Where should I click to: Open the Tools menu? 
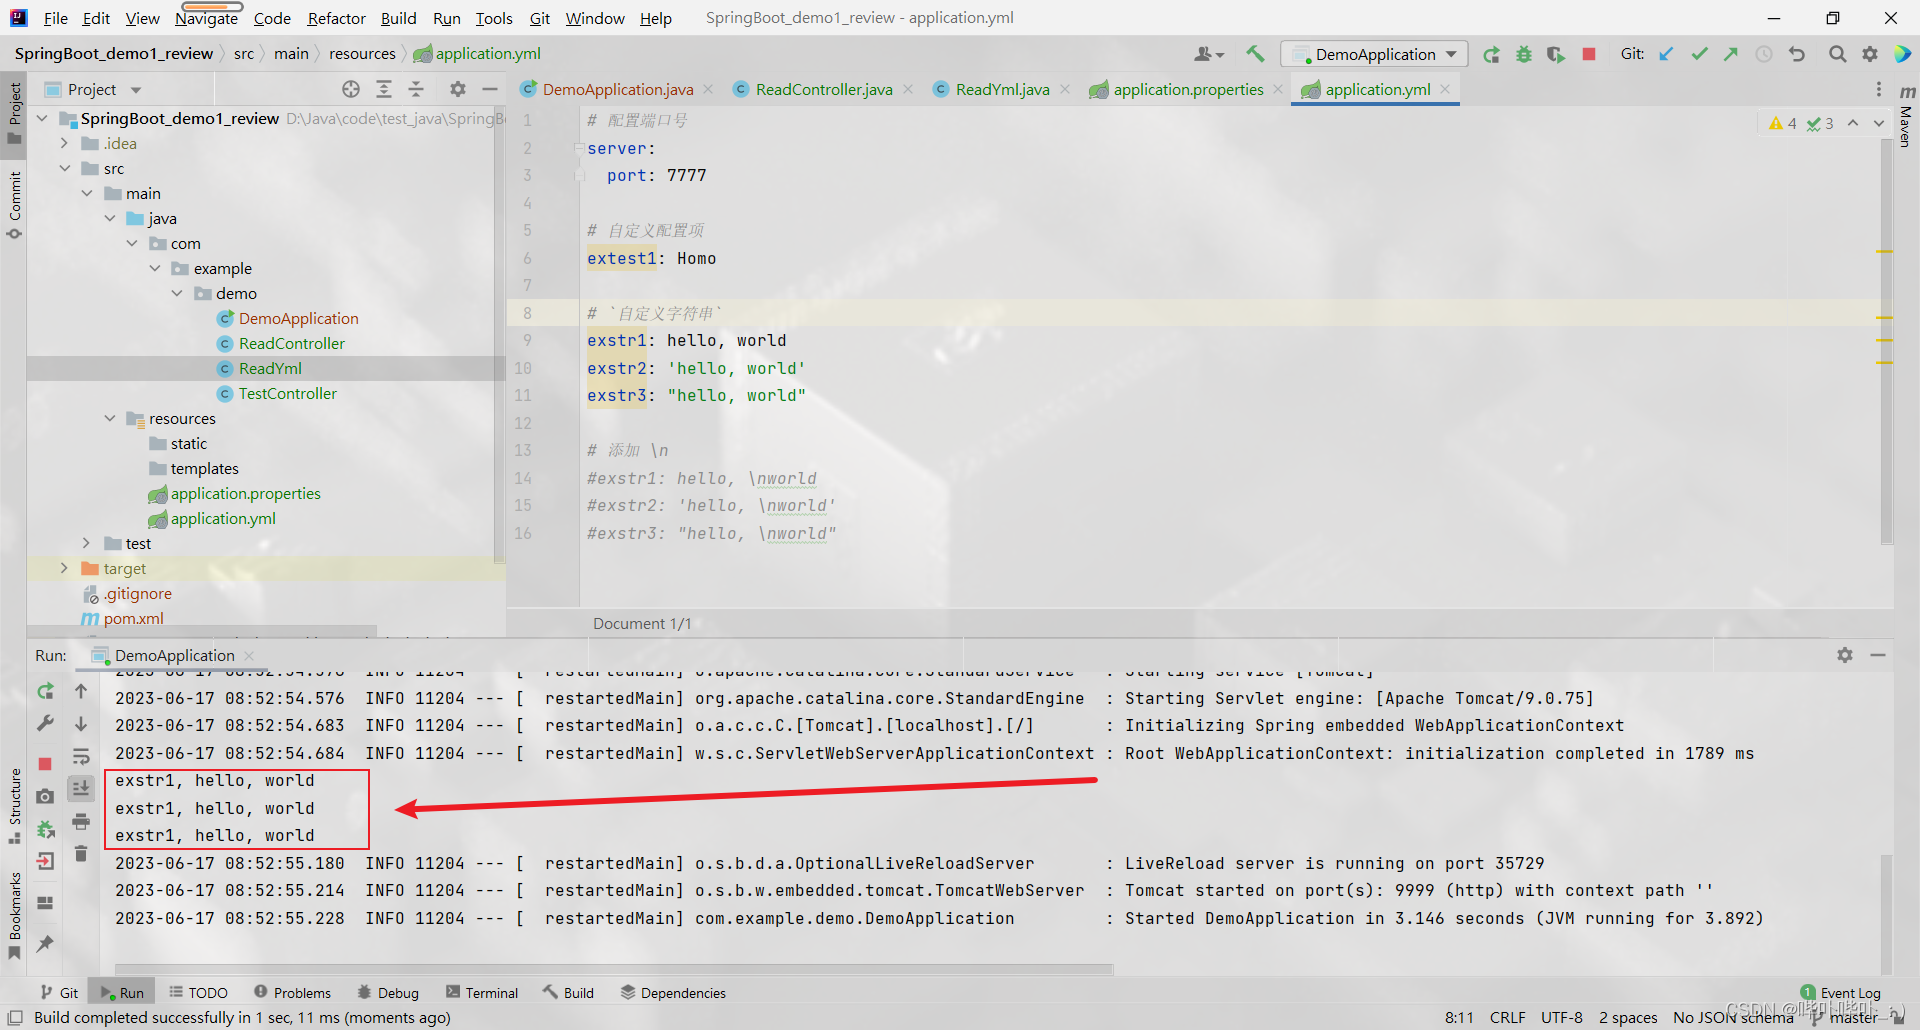coord(493,18)
